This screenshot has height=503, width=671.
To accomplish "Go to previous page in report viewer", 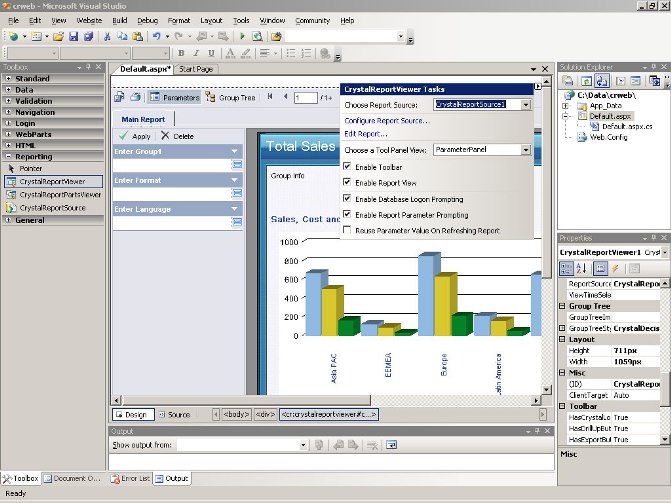I will coord(285,97).
